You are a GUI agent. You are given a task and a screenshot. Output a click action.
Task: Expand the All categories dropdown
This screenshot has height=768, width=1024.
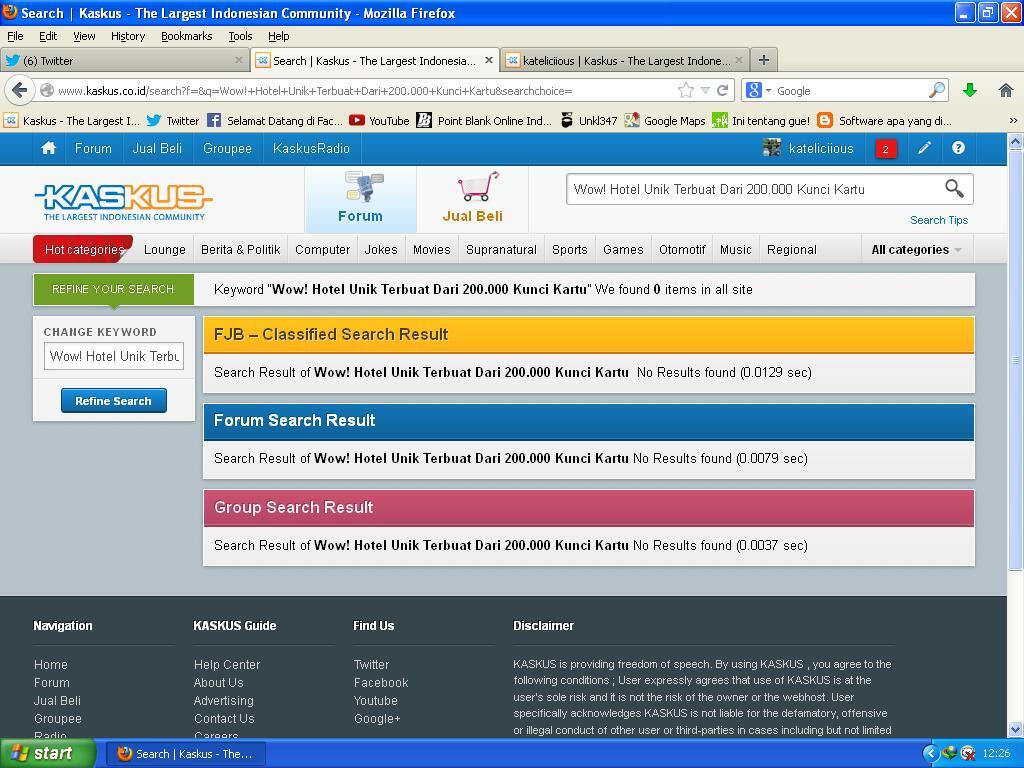pyautogui.click(x=916, y=250)
